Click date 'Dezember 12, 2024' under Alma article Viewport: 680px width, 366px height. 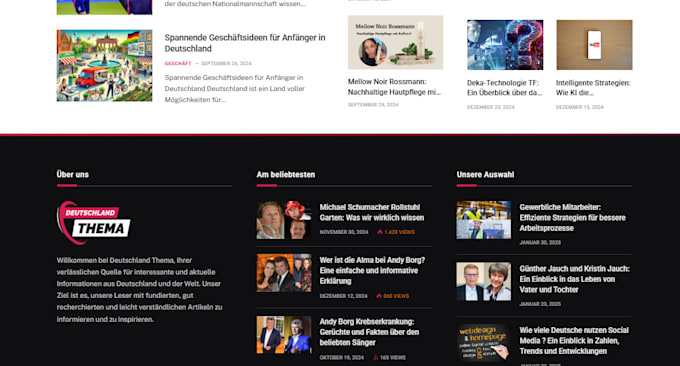[343, 296]
